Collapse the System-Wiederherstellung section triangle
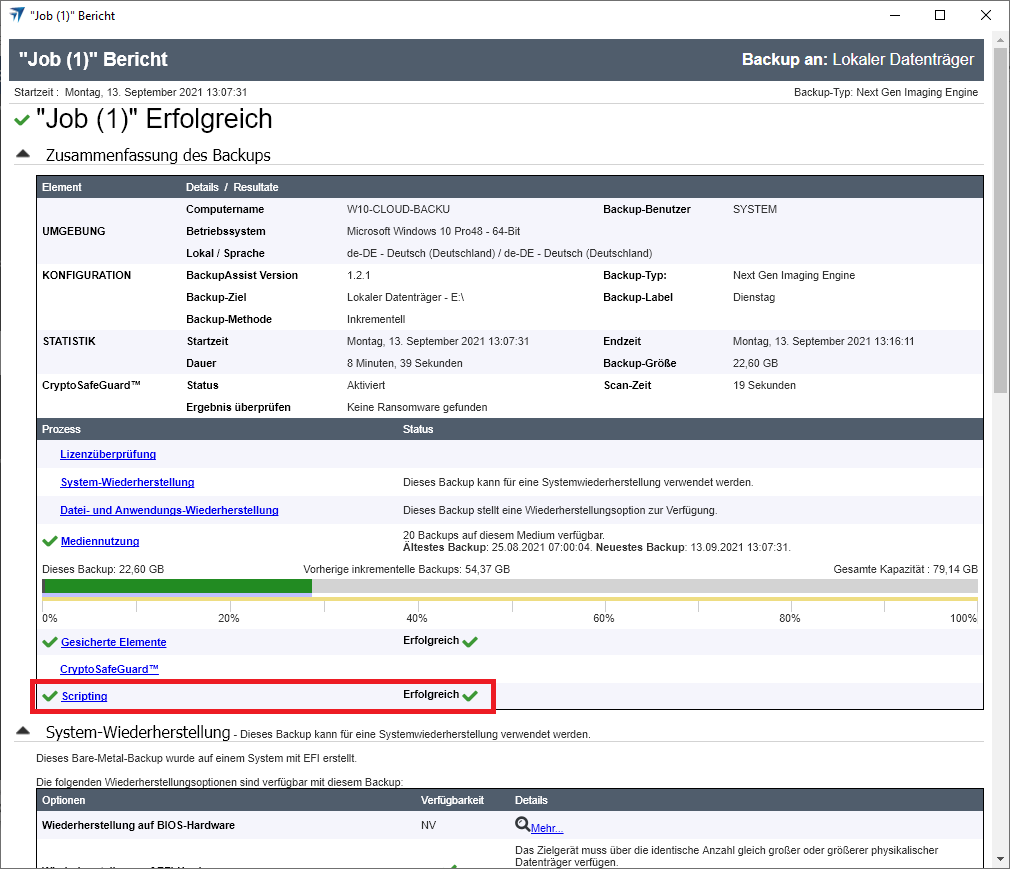This screenshot has height=869, width=1010. point(22,732)
